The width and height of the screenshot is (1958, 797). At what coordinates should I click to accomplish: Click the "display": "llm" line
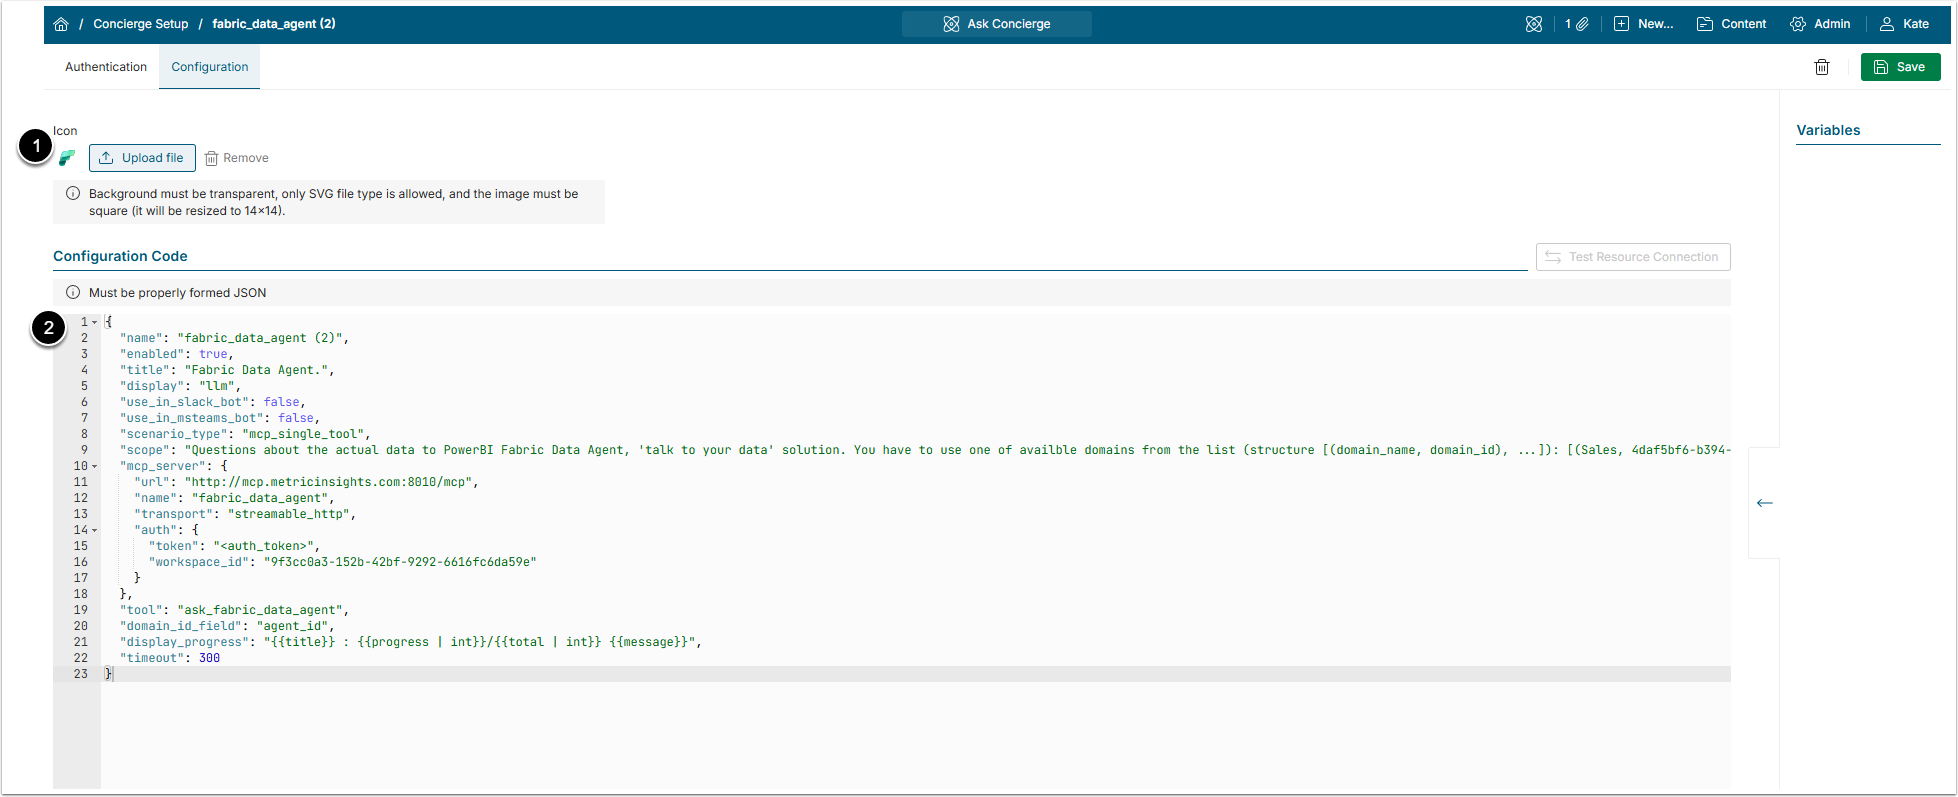tap(180, 386)
